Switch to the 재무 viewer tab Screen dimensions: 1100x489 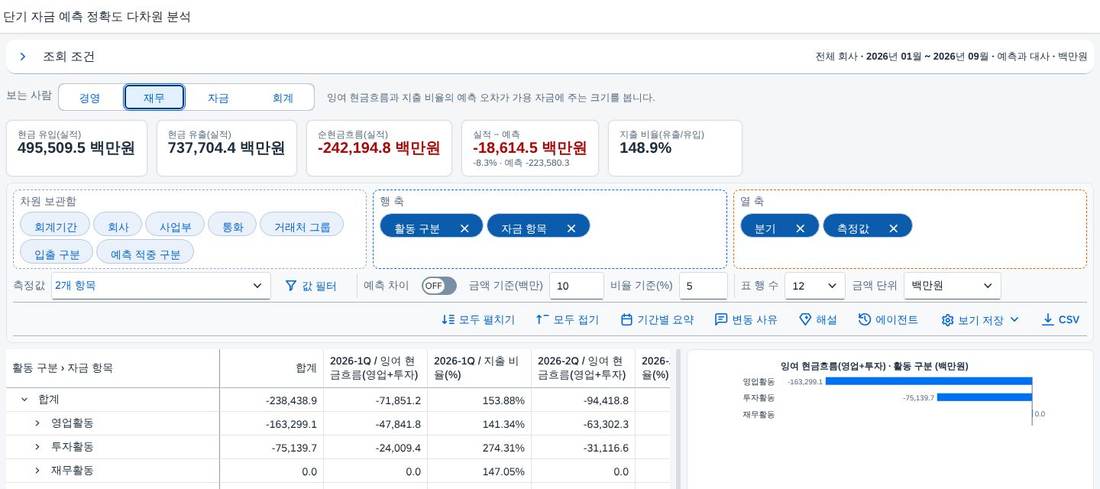154,98
